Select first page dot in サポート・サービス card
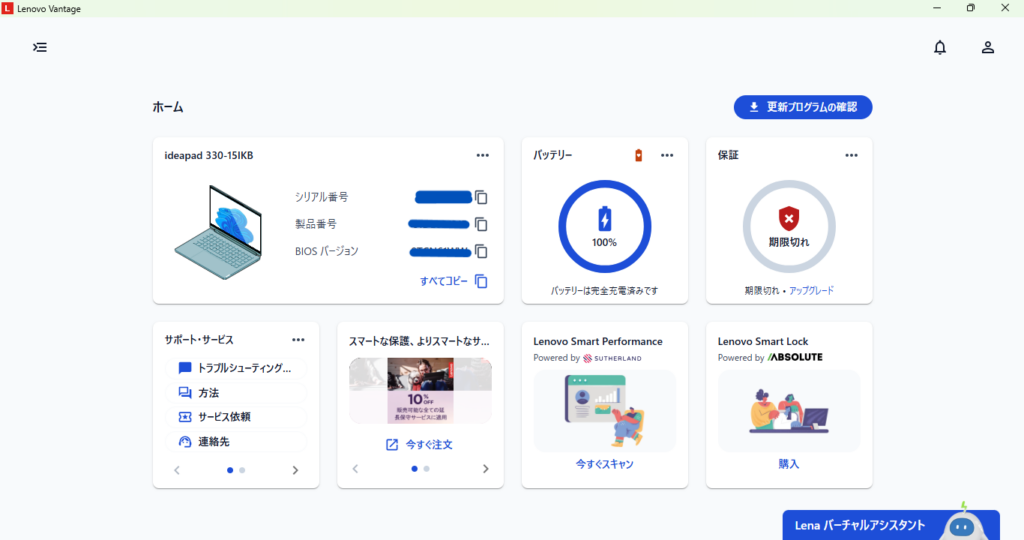The width and height of the screenshot is (1024, 540). pyautogui.click(x=230, y=470)
